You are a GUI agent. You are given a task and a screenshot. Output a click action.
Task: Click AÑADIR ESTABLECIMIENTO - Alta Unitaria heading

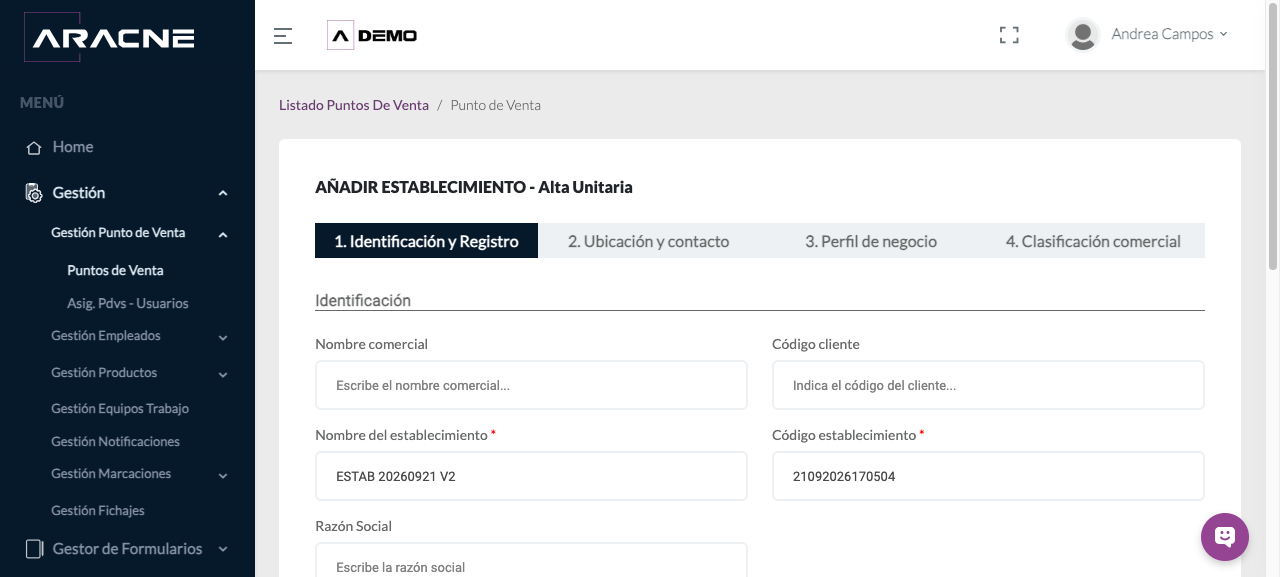click(473, 187)
